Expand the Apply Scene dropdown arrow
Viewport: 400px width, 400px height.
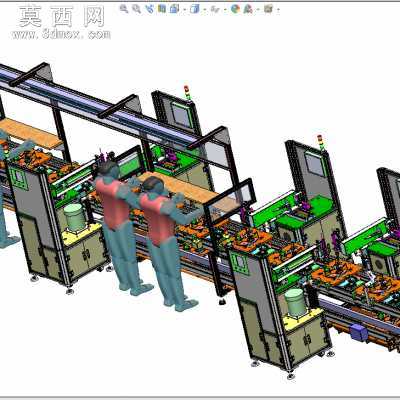[258, 10]
